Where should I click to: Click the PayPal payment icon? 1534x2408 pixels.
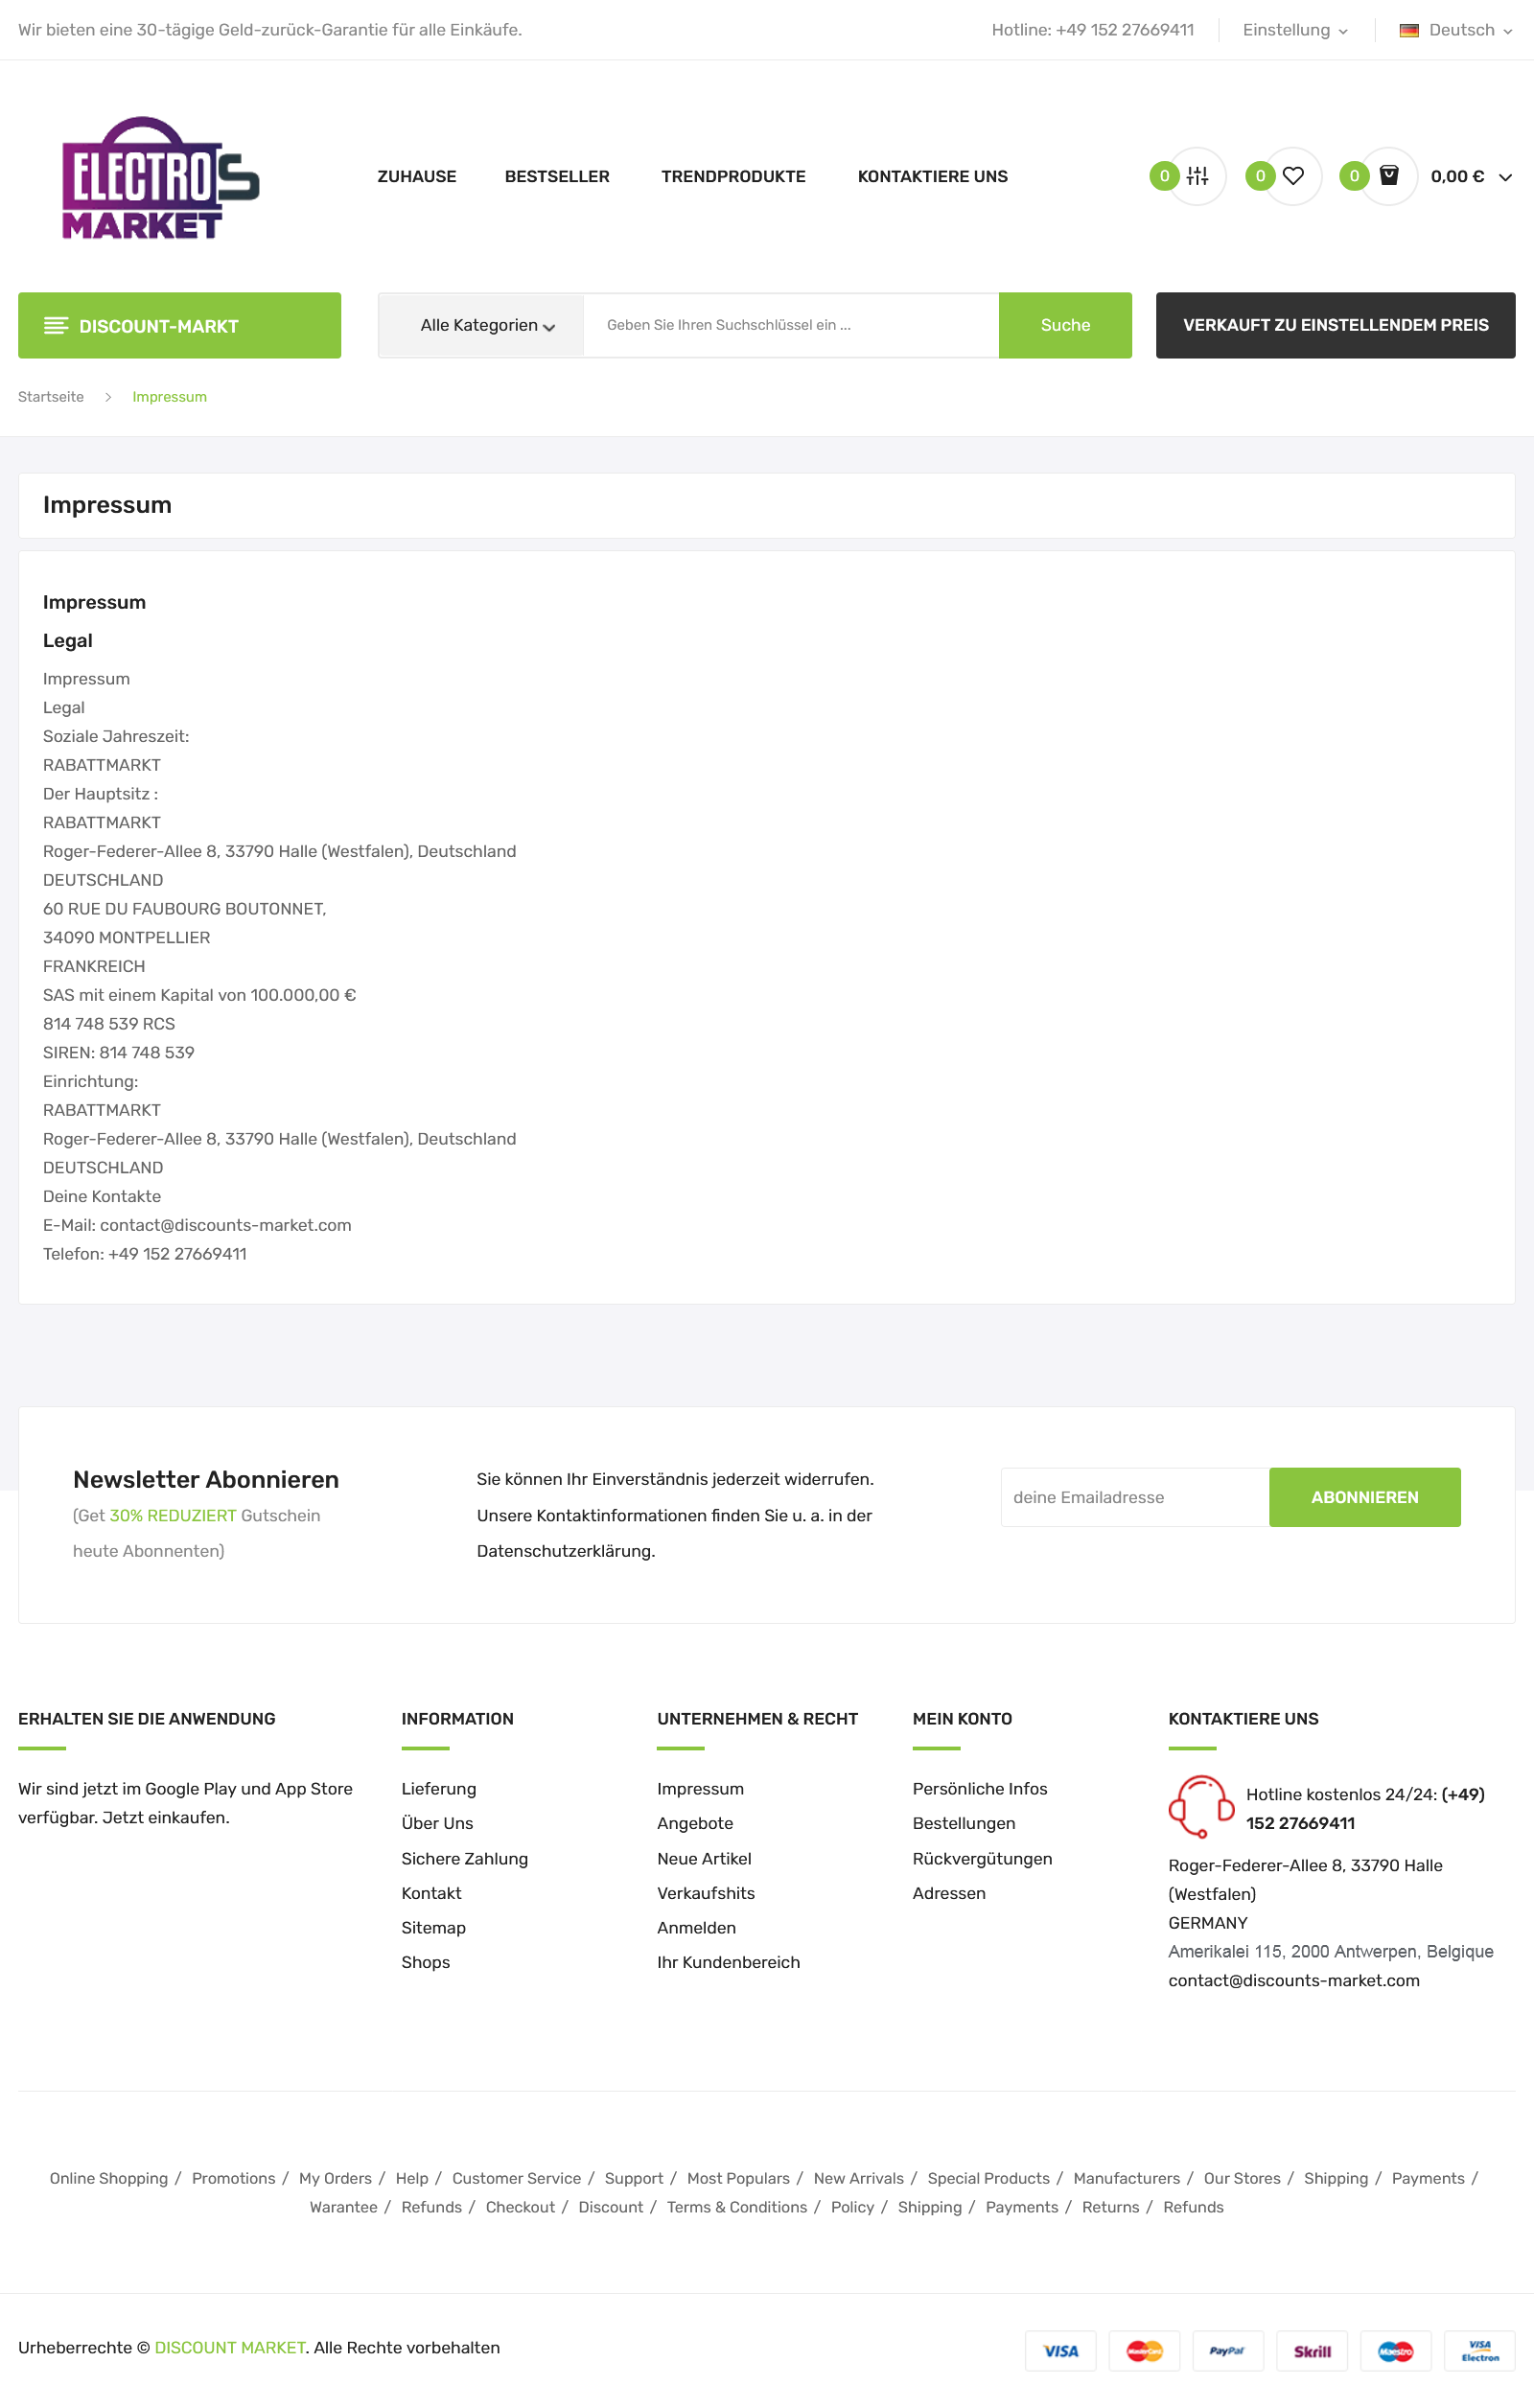pyautogui.click(x=1227, y=2351)
